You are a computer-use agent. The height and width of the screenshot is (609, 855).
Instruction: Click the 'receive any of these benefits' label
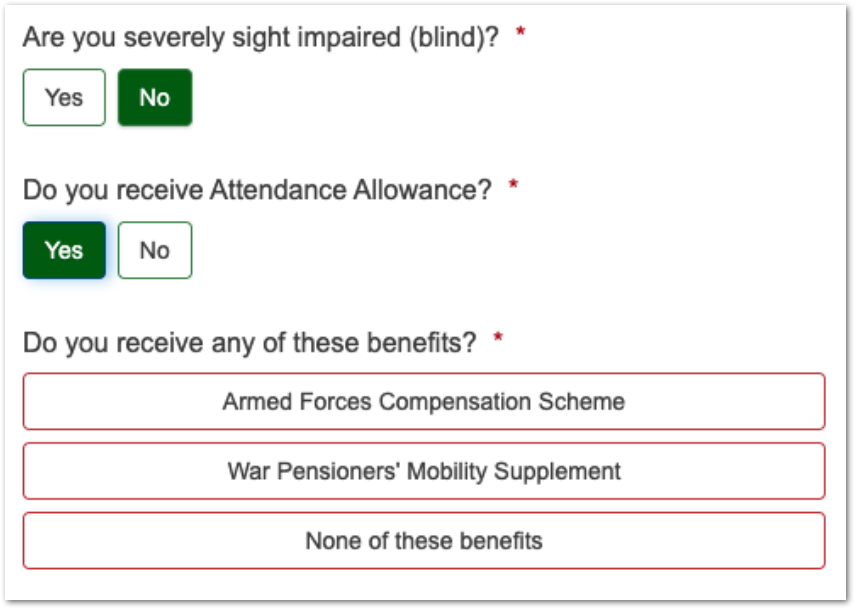tap(249, 343)
